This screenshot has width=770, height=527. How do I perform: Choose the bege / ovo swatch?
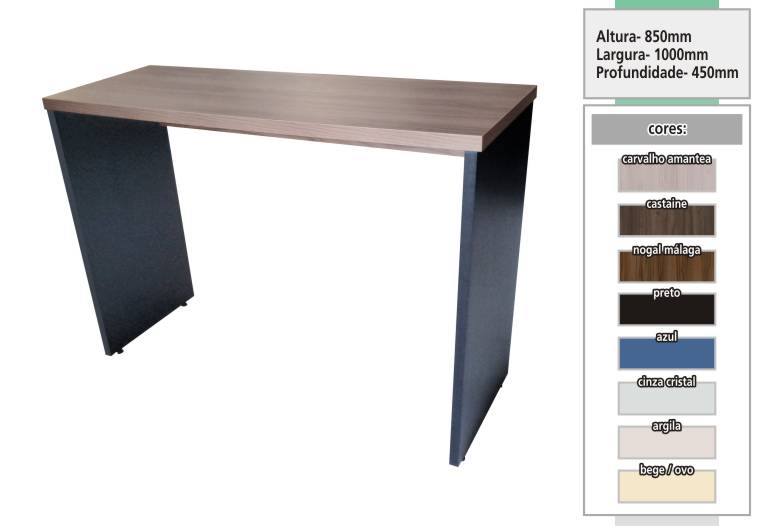pyautogui.click(x=666, y=487)
